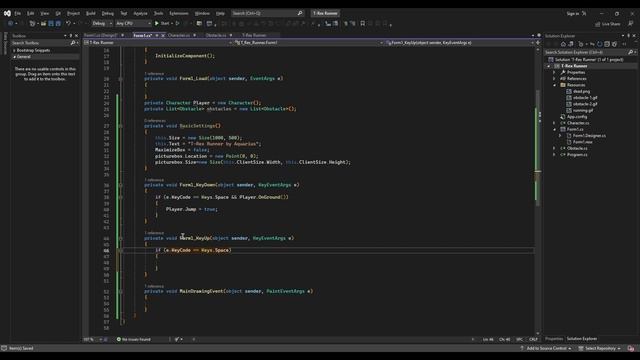Screen dimensions: 640x360
Task: Click the Live Share icon
Action: click(x=598, y=24)
